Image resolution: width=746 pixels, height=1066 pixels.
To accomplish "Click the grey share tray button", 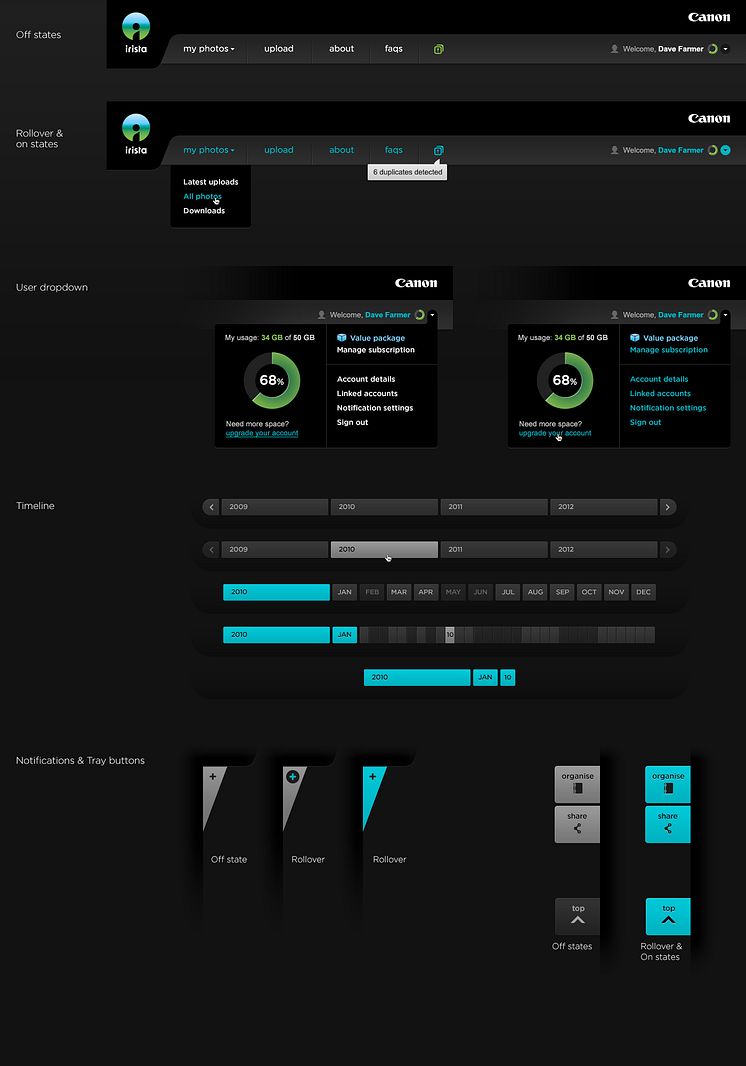I will click(577, 824).
